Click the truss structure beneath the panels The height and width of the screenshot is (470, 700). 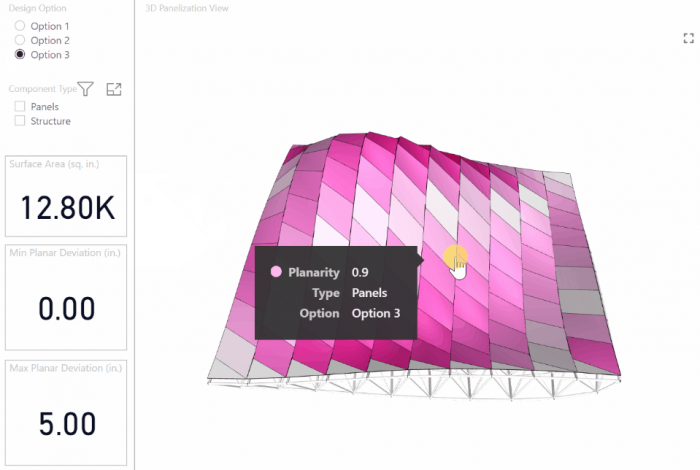click(x=415, y=385)
